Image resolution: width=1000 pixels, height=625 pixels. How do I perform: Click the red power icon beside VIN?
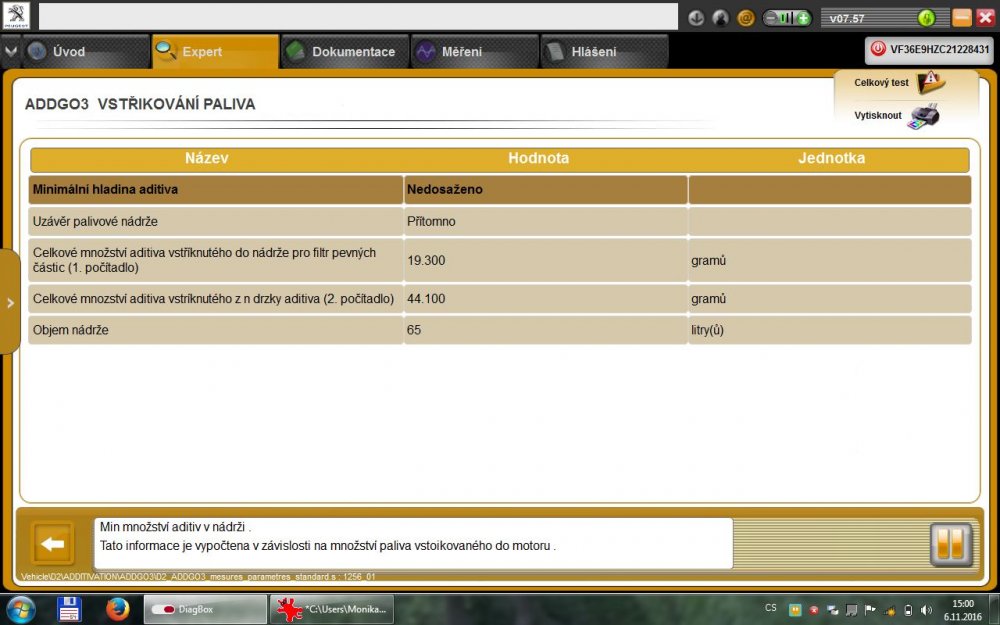[877, 48]
